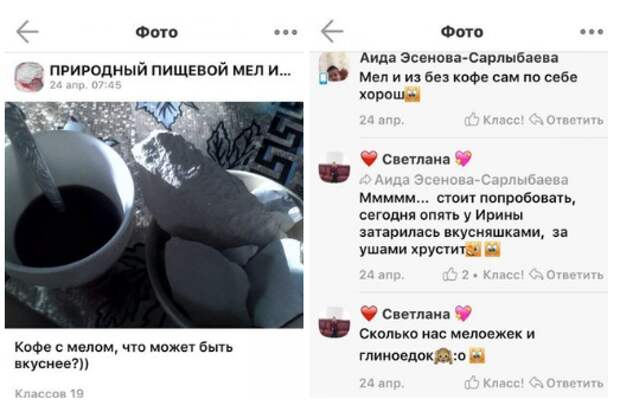Like Аида's comment with Класс!

pos(494,119)
